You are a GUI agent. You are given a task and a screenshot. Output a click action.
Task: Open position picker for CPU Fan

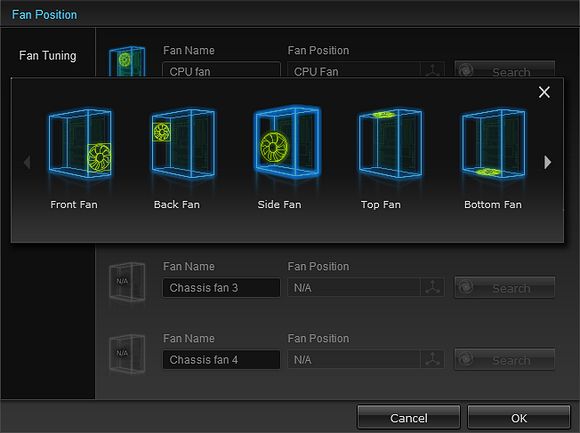coord(432,70)
